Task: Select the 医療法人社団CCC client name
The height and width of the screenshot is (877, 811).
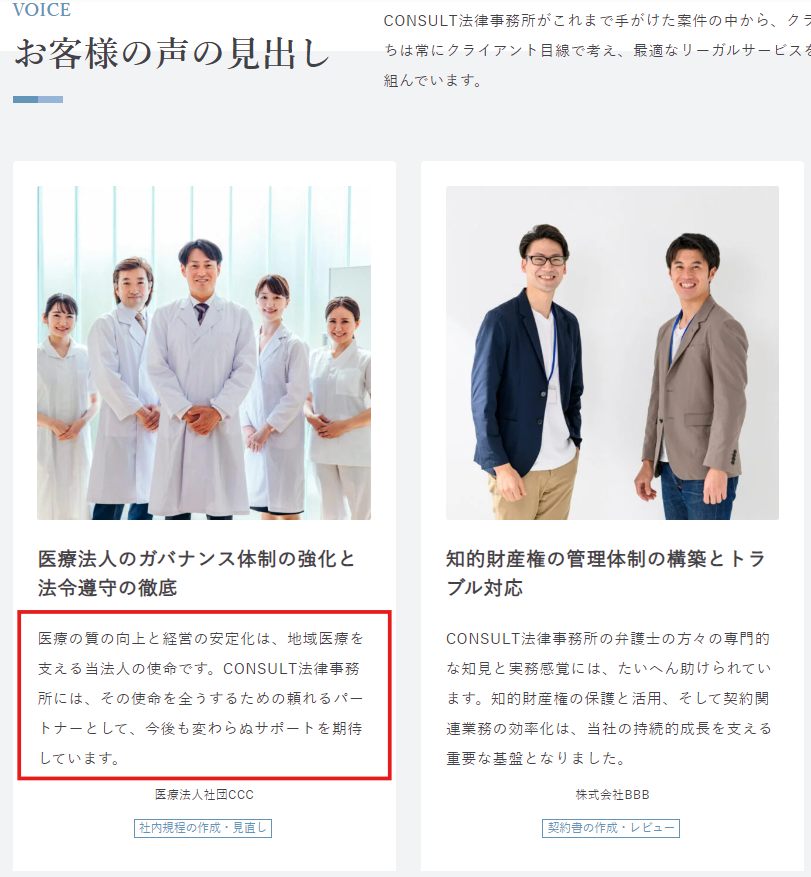Action: point(204,794)
